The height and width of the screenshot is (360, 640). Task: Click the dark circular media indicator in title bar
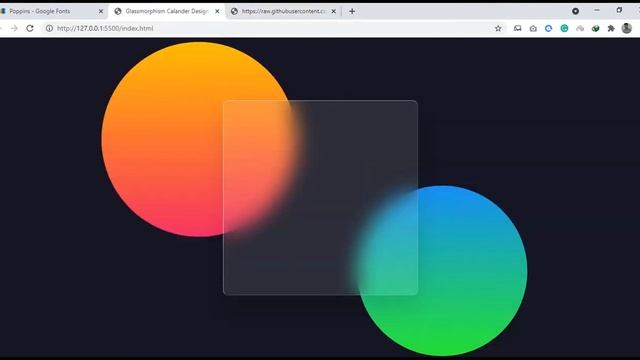point(576,11)
